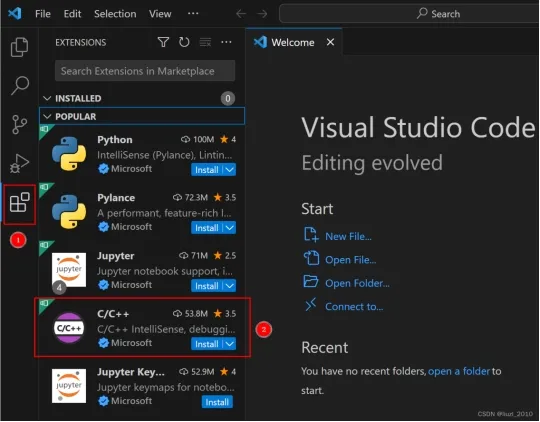Open Run and Debug view

19,163
